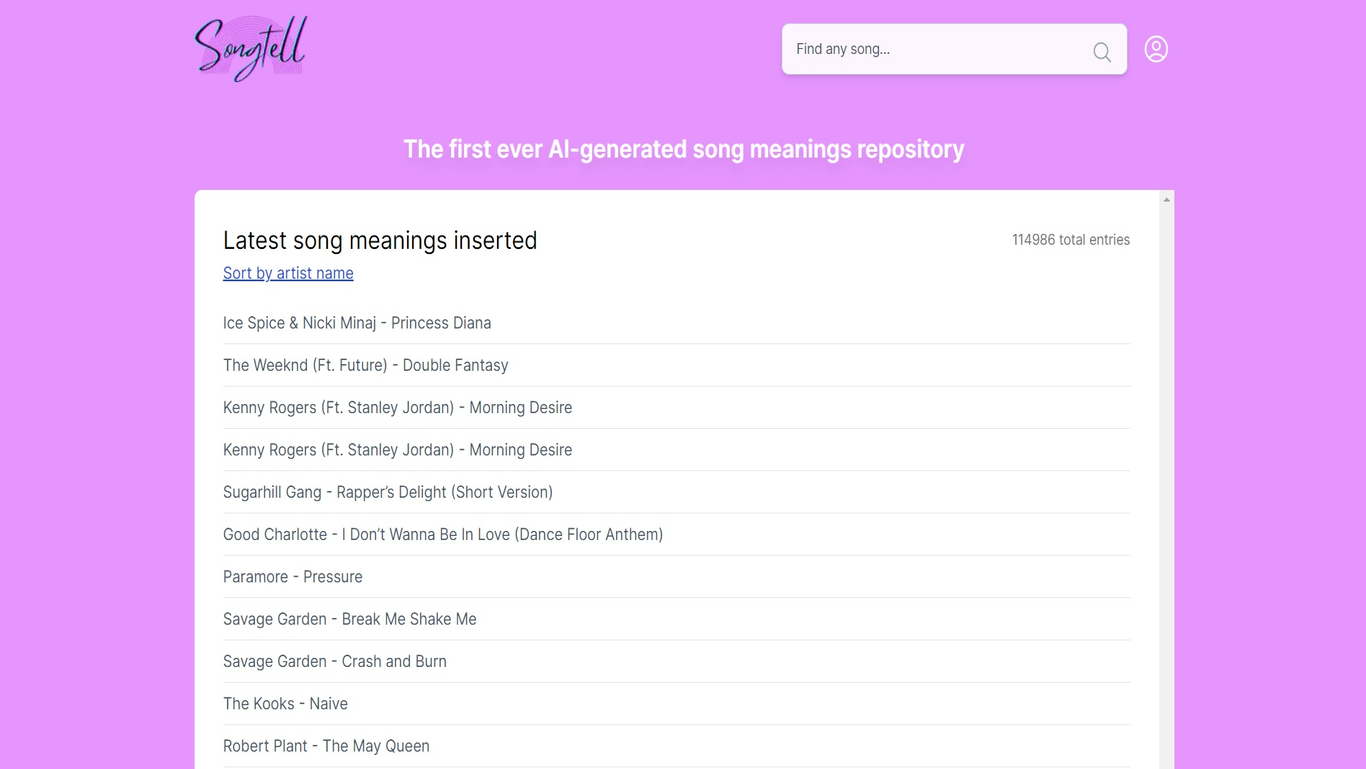Open Sugarhill Gang - Rapper's Delight (Short Version)
1366x769 pixels.
point(387,492)
